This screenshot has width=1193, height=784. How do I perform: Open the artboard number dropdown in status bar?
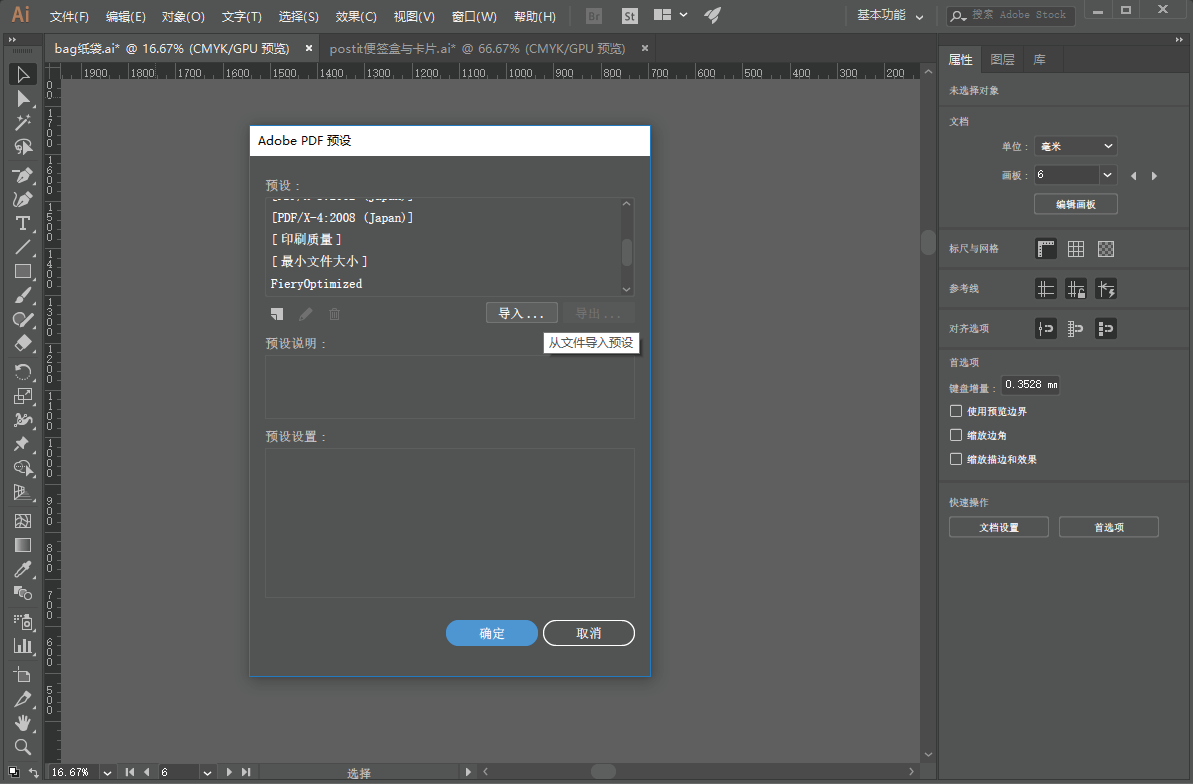pyautogui.click(x=207, y=773)
